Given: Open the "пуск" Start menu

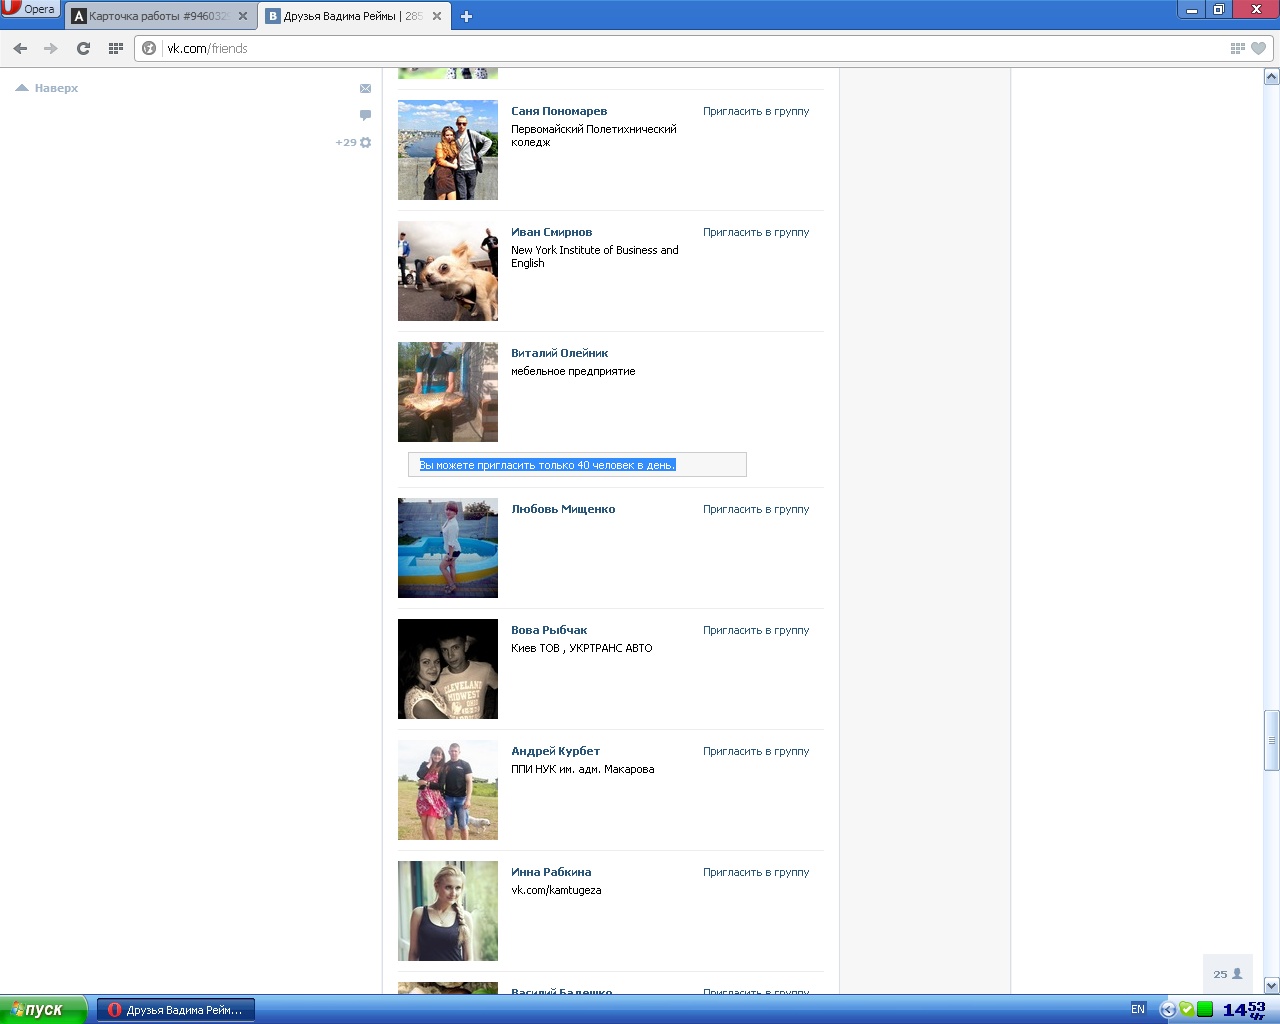Looking at the screenshot, I should (x=43, y=1010).
